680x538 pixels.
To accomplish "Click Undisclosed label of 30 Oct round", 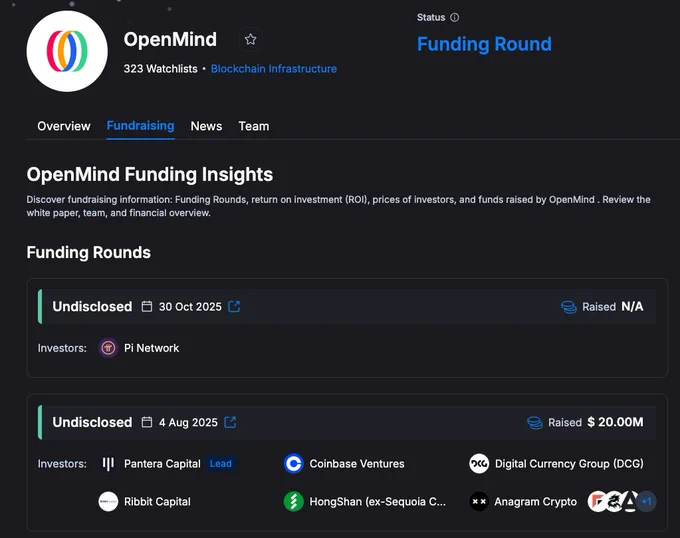I will tap(92, 306).
